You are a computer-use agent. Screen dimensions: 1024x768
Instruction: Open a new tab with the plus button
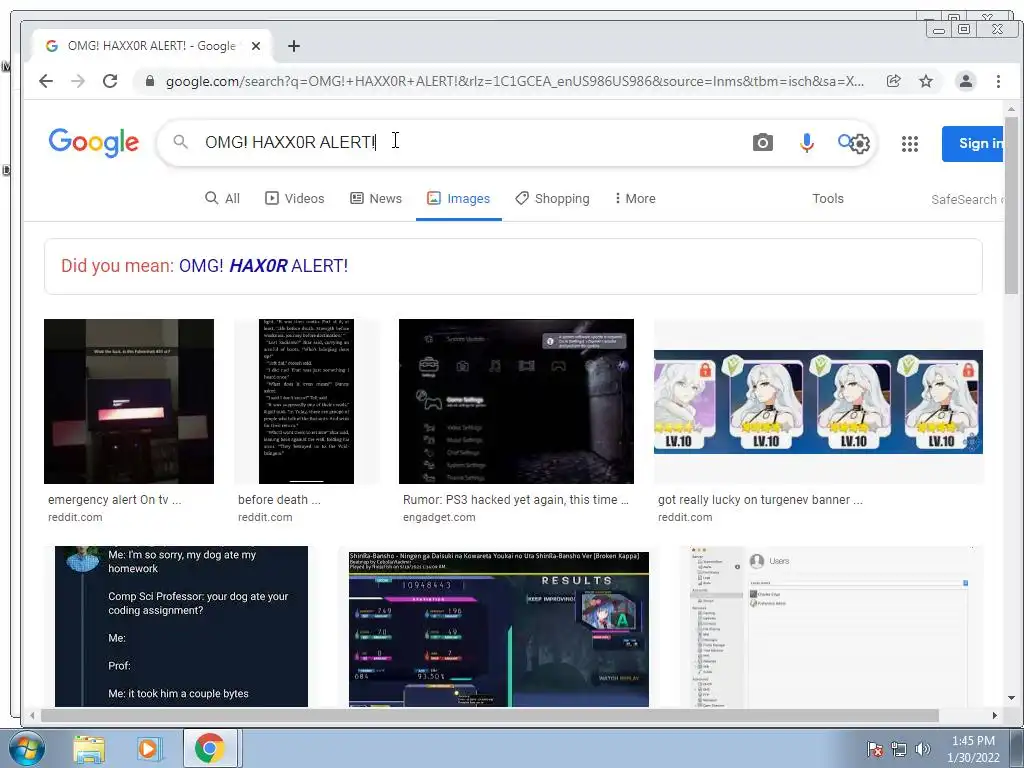294,46
